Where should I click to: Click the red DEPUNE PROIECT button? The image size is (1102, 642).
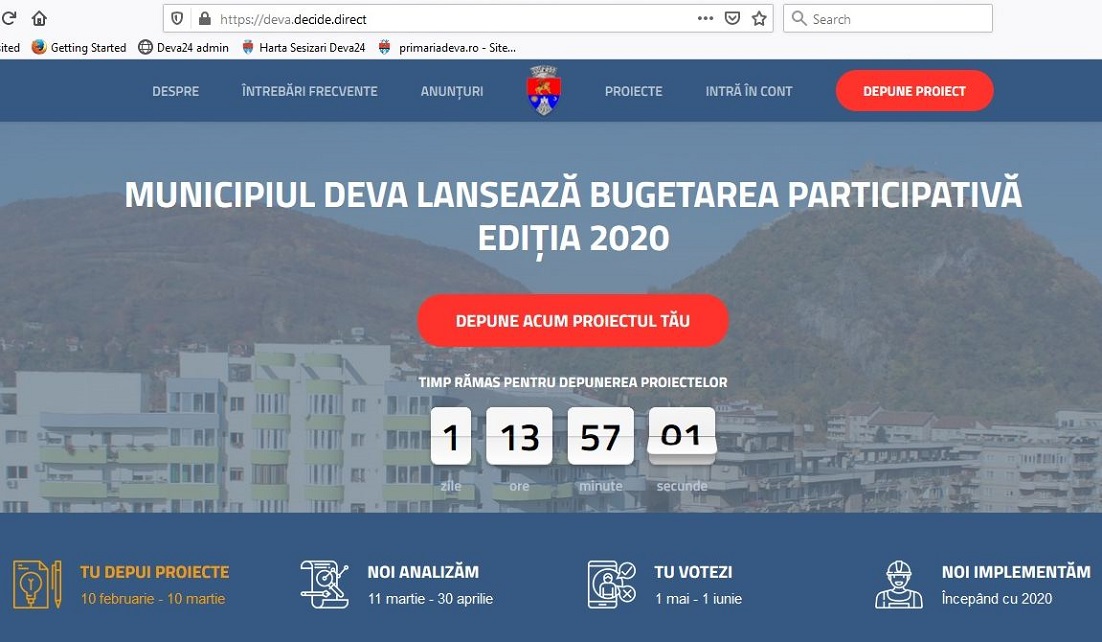[x=914, y=91]
